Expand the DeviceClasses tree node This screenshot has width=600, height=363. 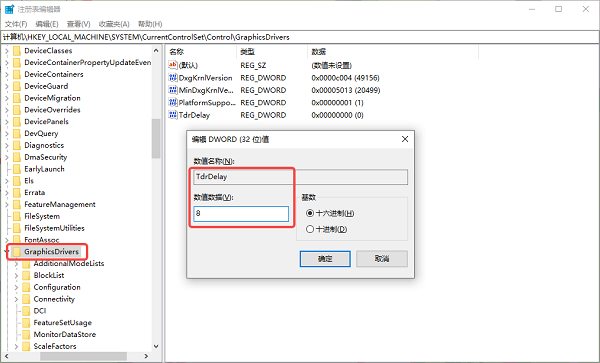[7, 50]
